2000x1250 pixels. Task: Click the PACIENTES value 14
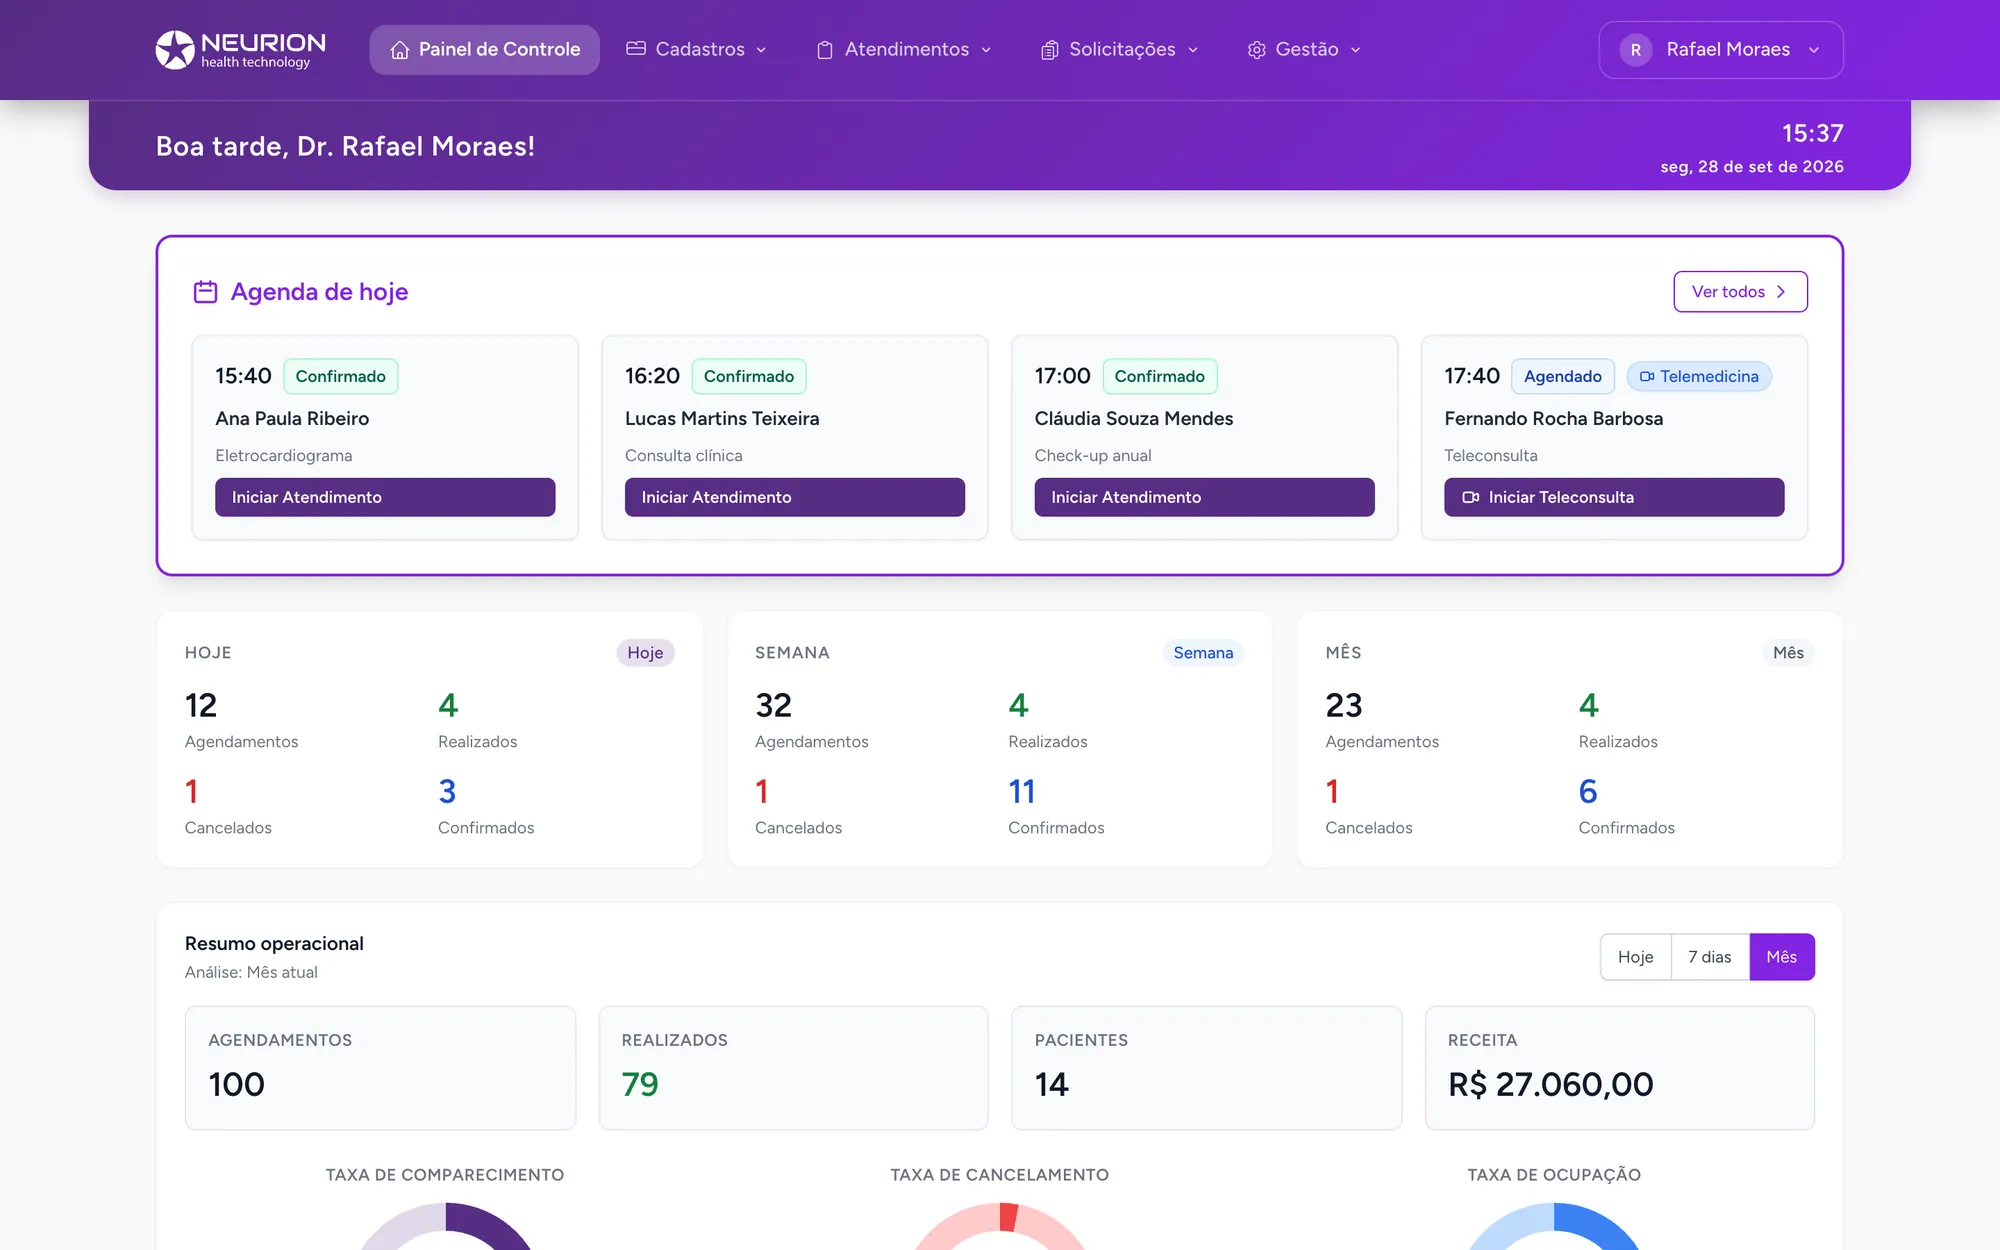point(1052,1085)
